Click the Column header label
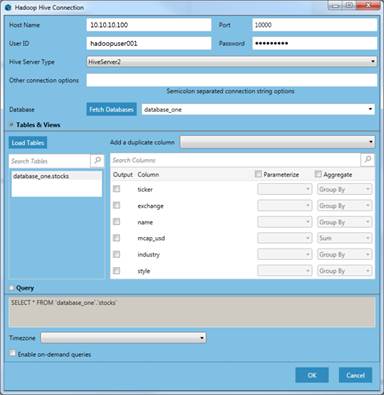The image size is (384, 395). (x=148, y=174)
